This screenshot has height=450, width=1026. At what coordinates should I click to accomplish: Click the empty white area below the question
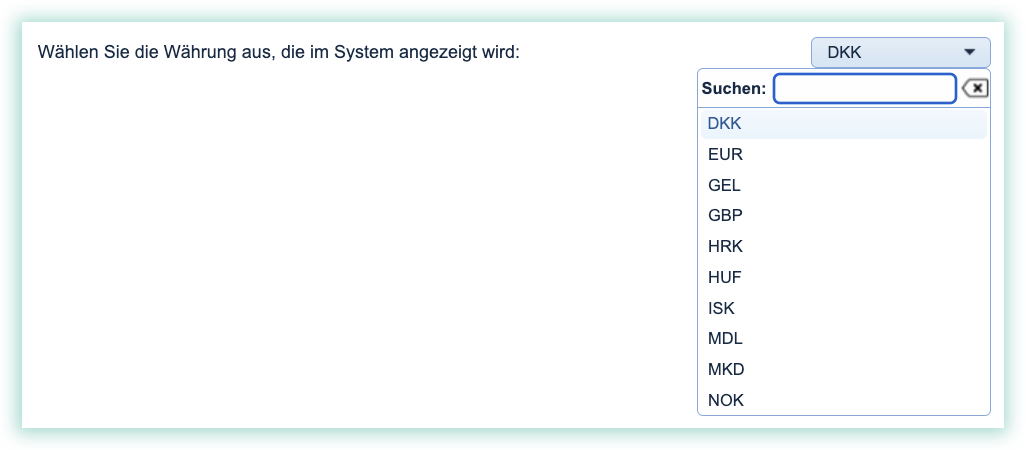tap(350, 250)
